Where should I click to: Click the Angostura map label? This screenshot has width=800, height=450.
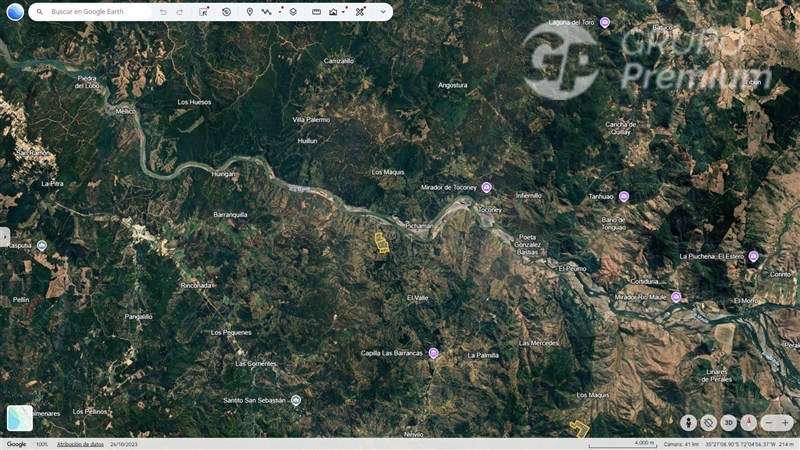point(453,85)
